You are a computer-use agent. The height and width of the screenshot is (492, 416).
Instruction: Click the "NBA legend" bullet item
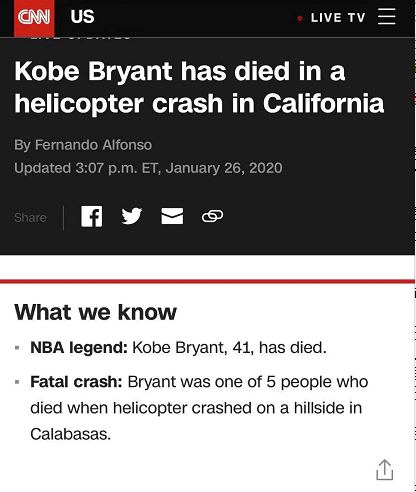click(x=178, y=348)
